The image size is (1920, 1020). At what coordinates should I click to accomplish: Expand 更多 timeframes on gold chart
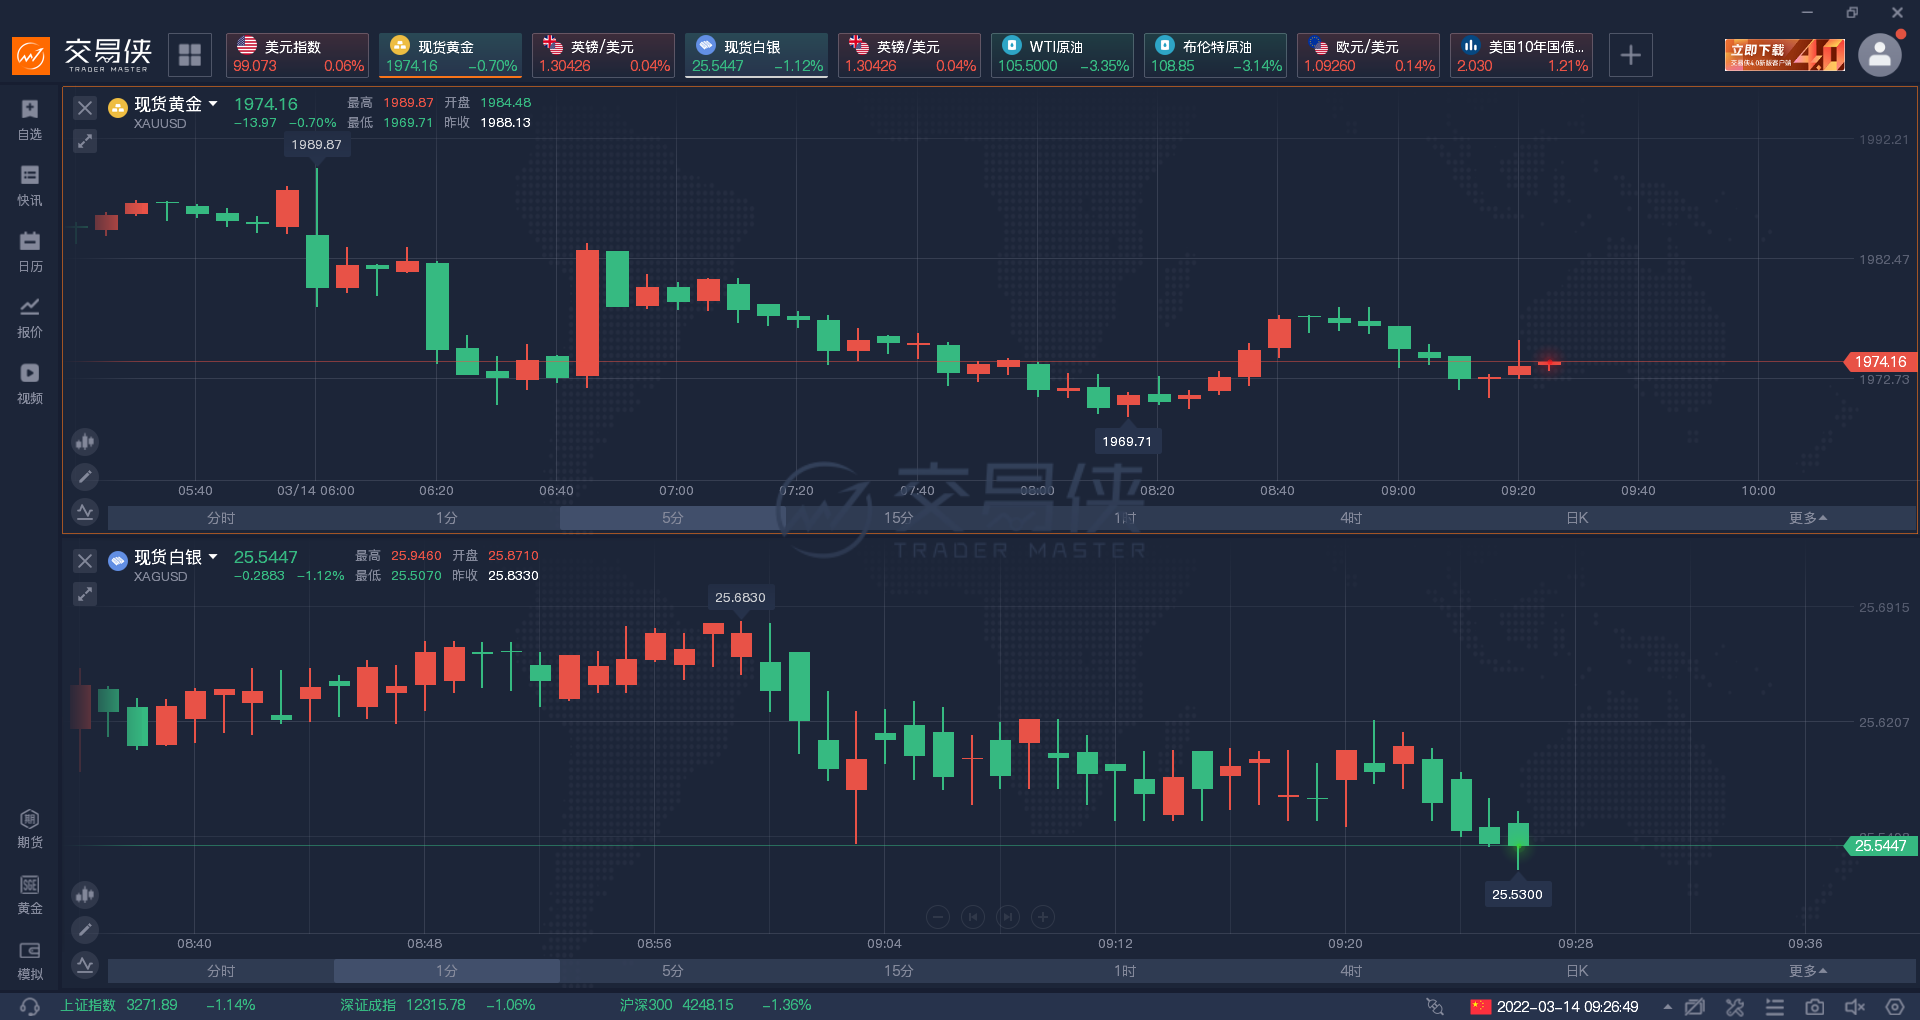pos(1808,518)
